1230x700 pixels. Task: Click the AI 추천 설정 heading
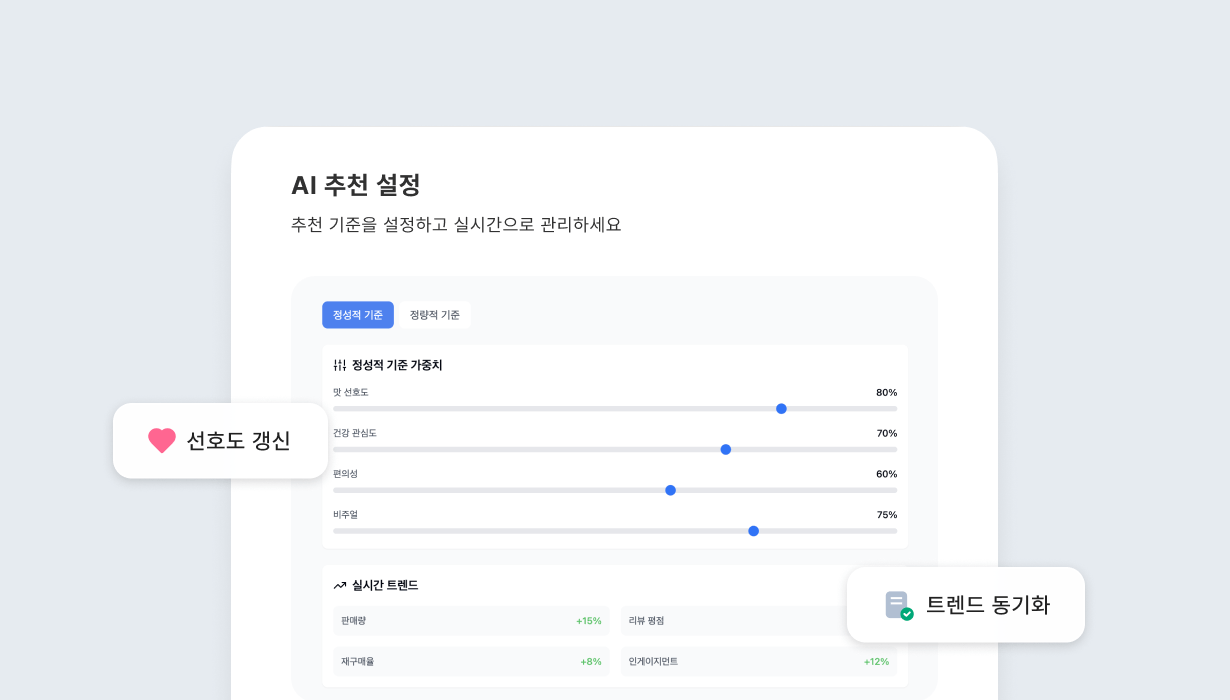tap(355, 186)
